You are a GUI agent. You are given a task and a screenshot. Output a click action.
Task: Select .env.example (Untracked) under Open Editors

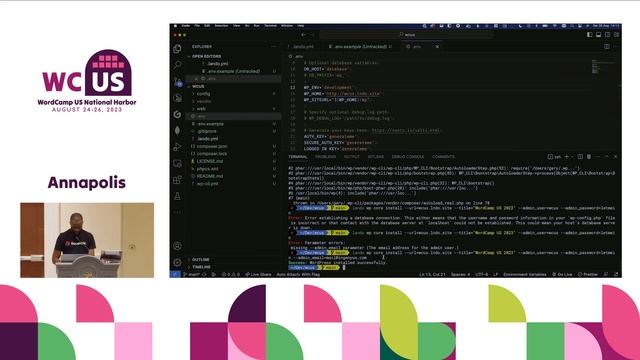233,71
